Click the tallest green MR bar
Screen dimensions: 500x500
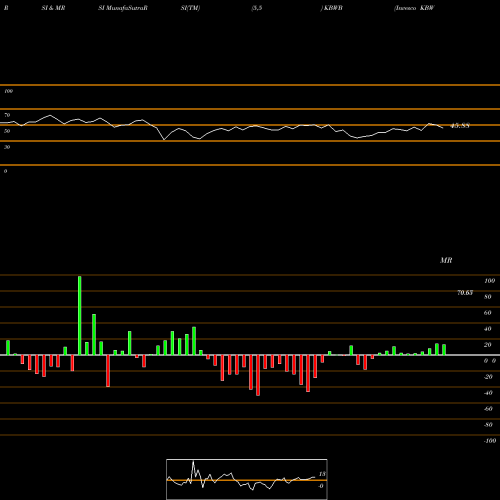79,315
